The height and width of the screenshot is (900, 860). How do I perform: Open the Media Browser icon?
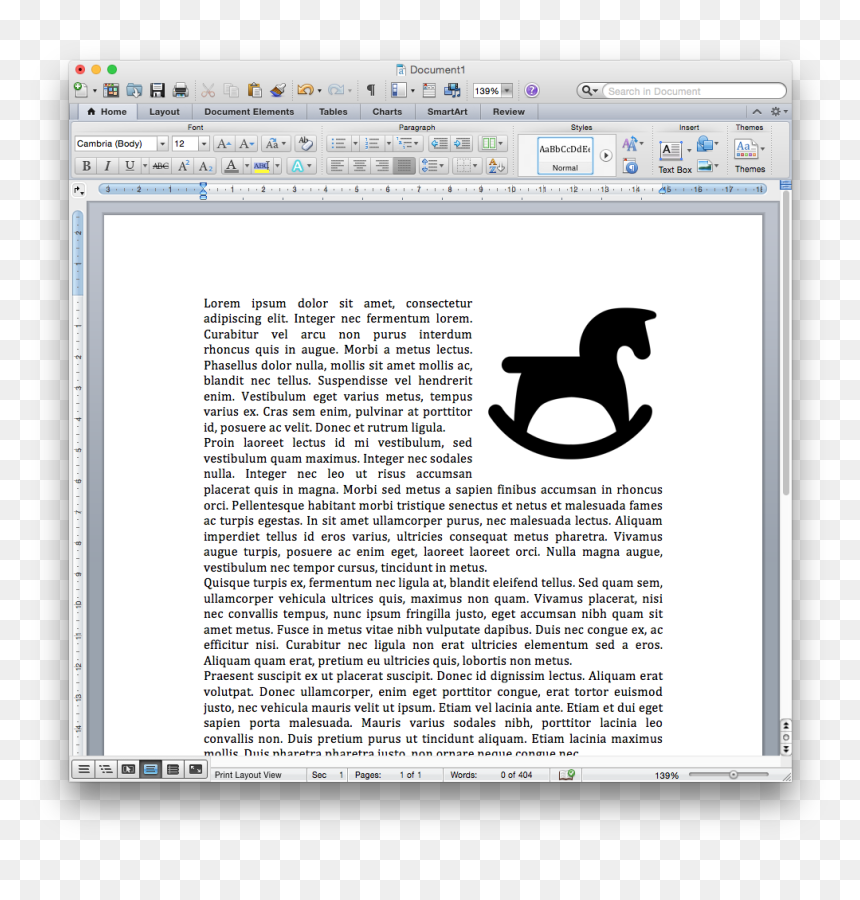(x=452, y=90)
